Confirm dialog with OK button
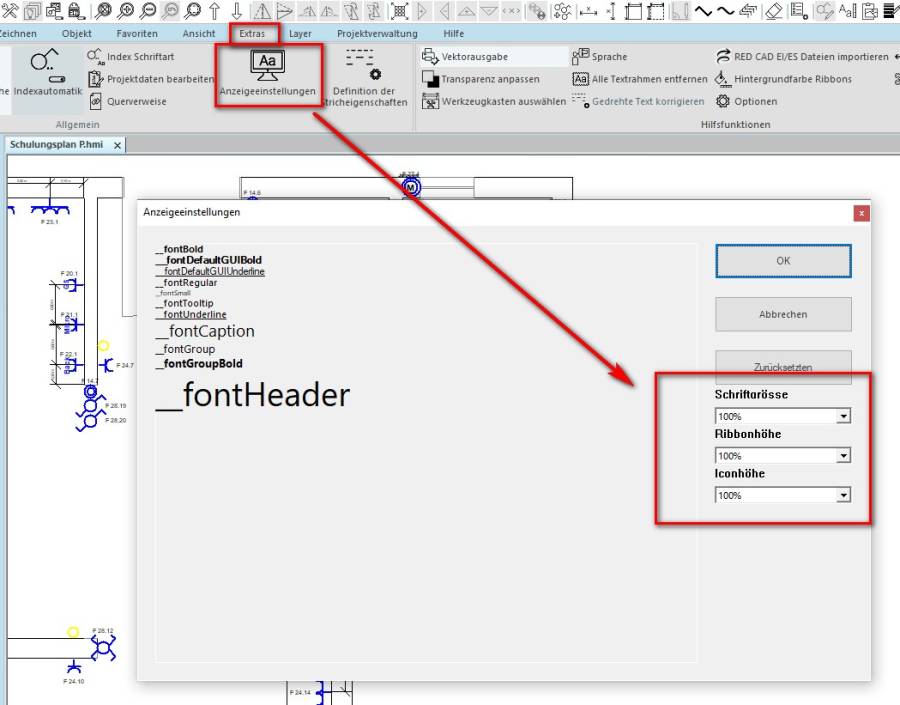This screenshot has width=900, height=705. (783, 261)
